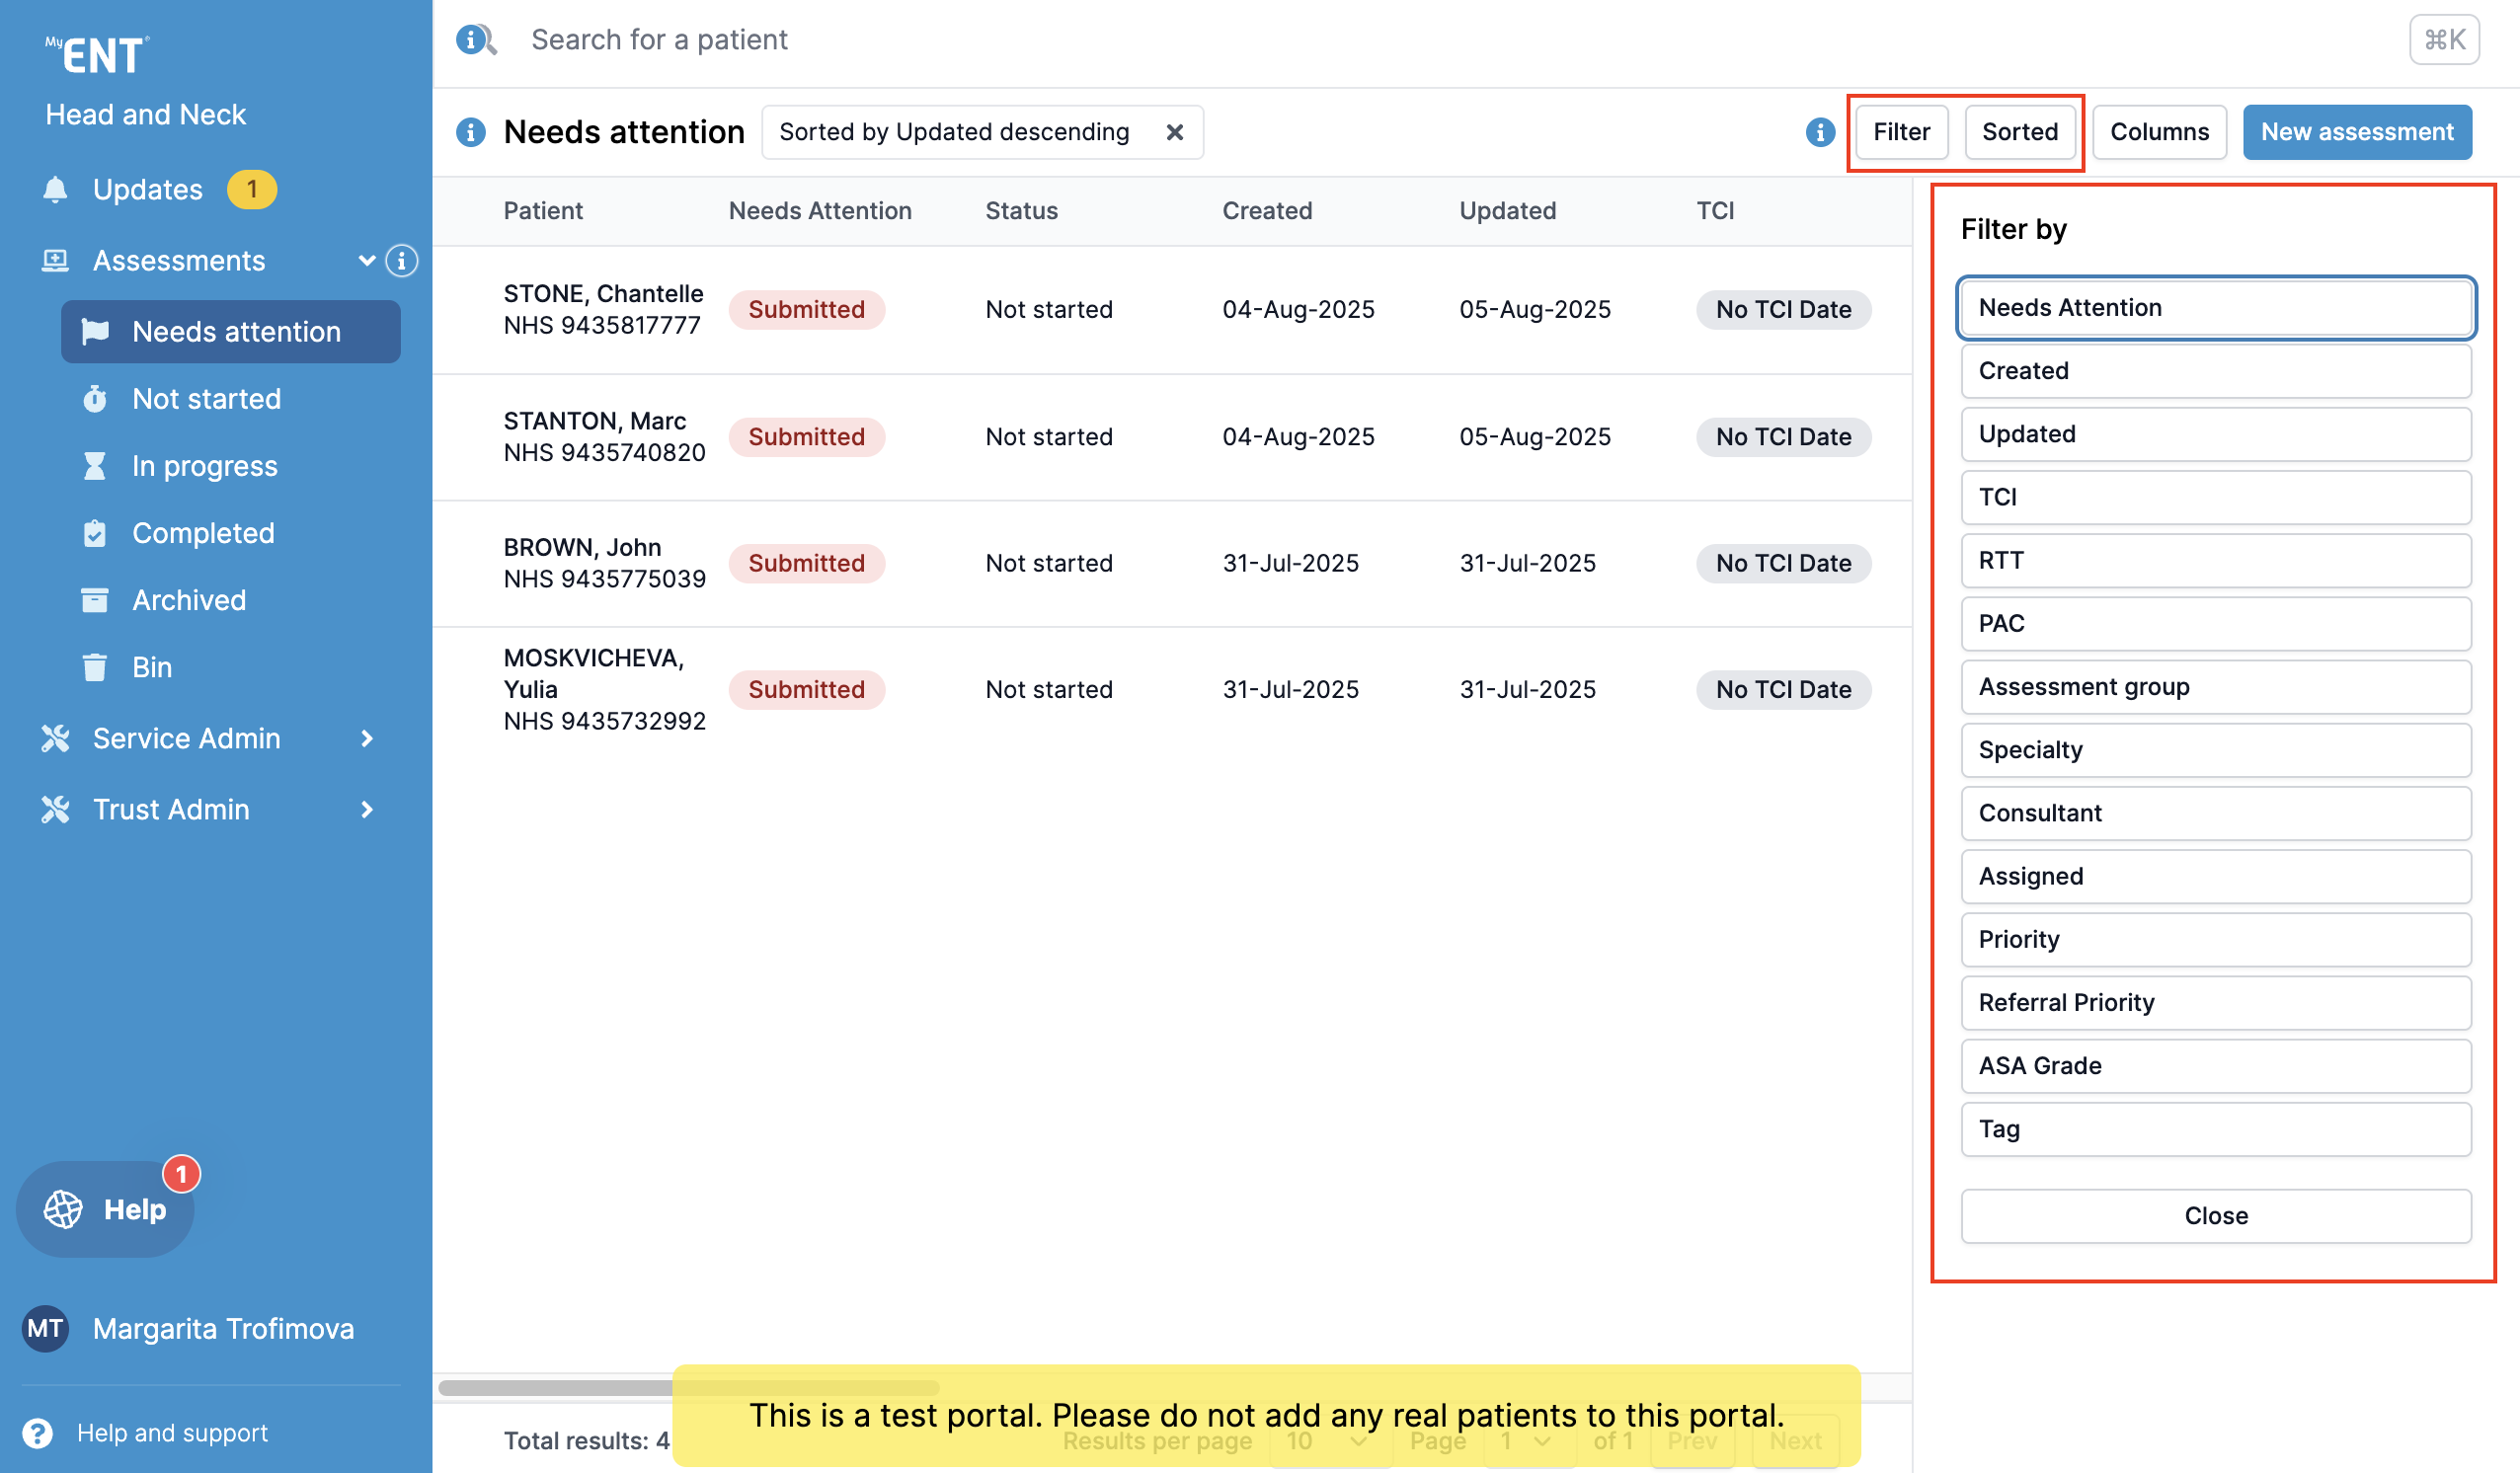Collapse the Assessments section chevron
Viewport: 2520px width, 1473px height.
pos(366,261)
